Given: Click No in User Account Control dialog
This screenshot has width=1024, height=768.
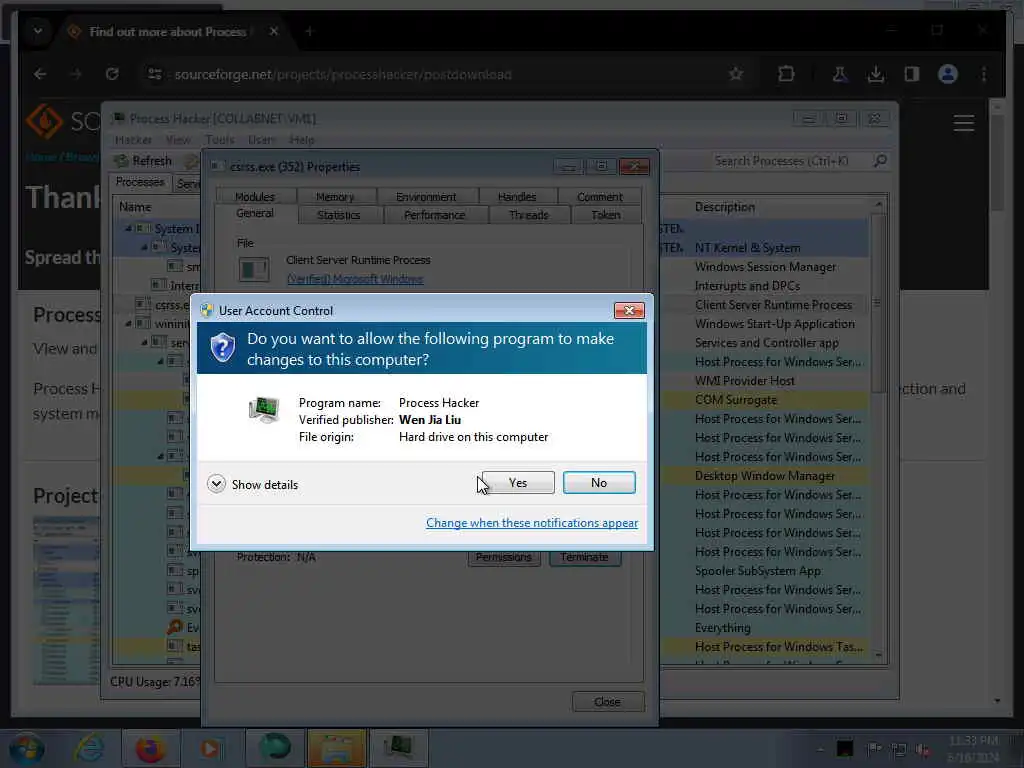Looking at the screenshot, I should click(599, 483).
